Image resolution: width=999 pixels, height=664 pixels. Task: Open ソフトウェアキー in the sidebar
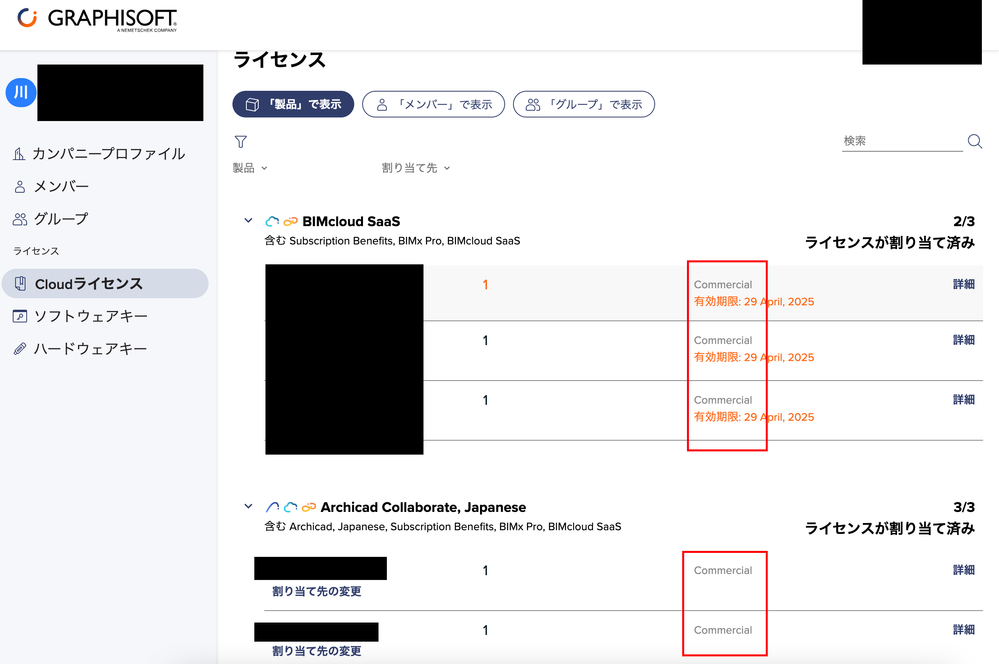tap(90, 316)
